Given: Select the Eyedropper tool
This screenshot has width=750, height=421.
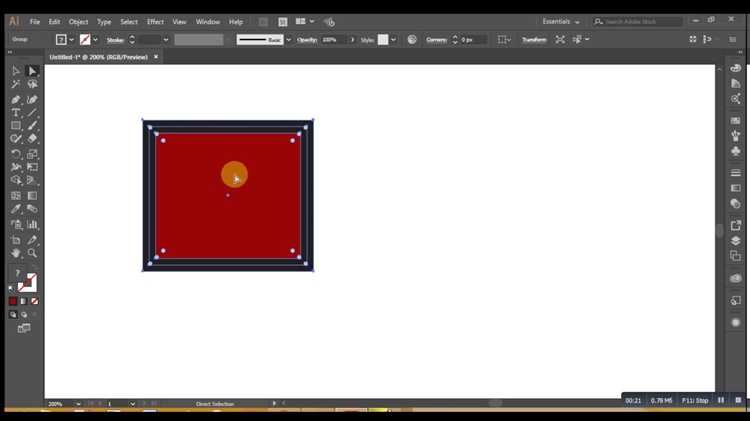Looking at the screenshot, I should coord(16,209).
